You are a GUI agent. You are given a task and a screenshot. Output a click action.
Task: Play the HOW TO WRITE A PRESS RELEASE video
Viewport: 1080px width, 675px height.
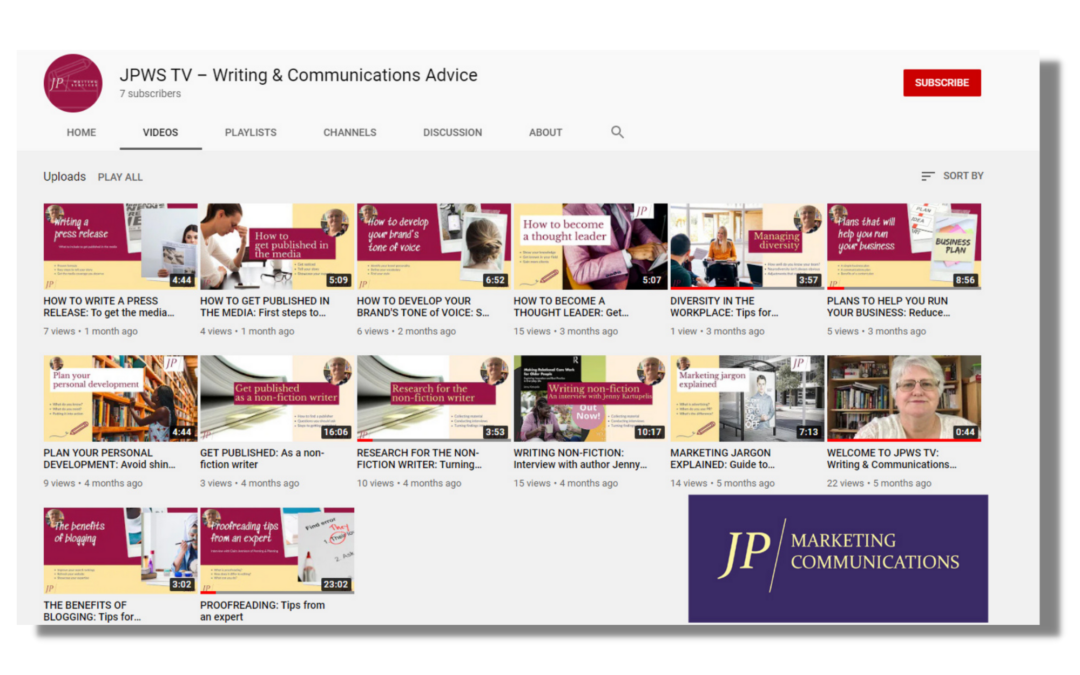(119, 245)
